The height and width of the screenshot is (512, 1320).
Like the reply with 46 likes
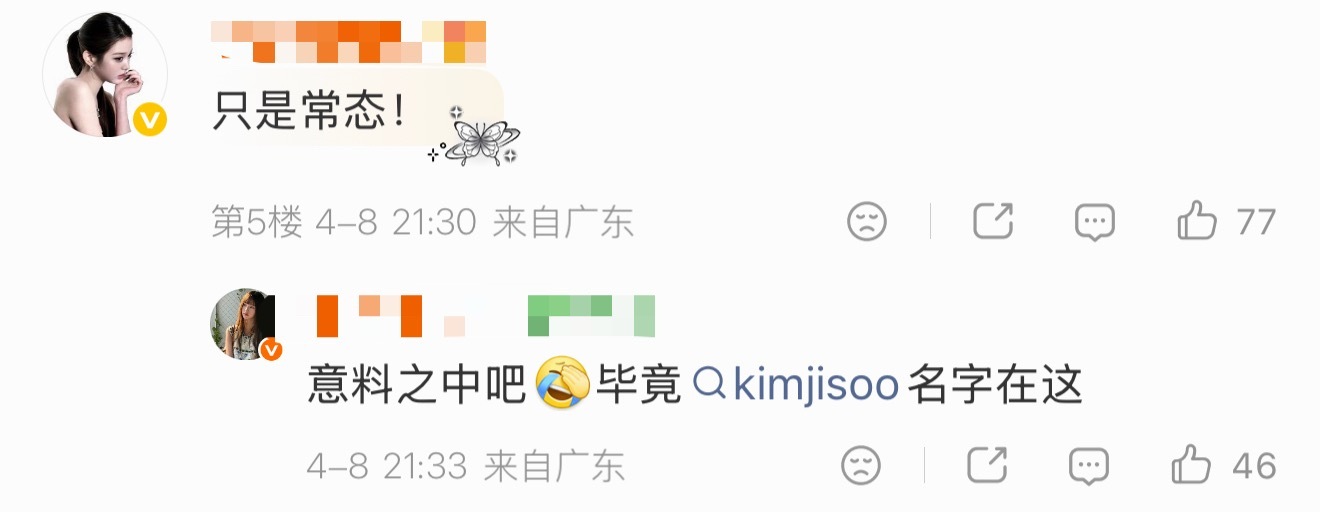pos(1190,465)
